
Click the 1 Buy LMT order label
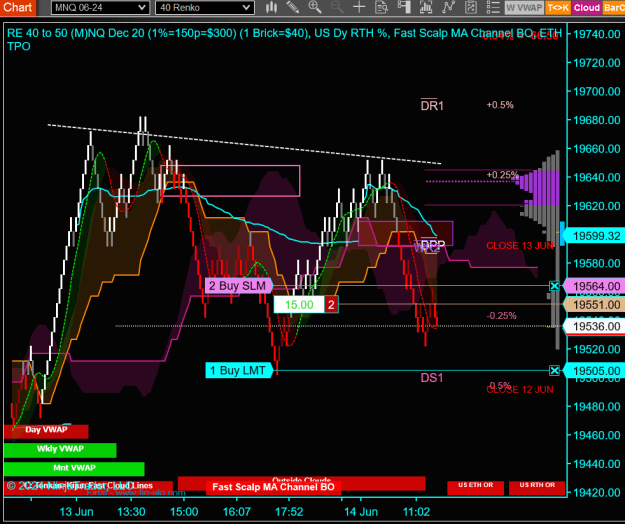238,371
